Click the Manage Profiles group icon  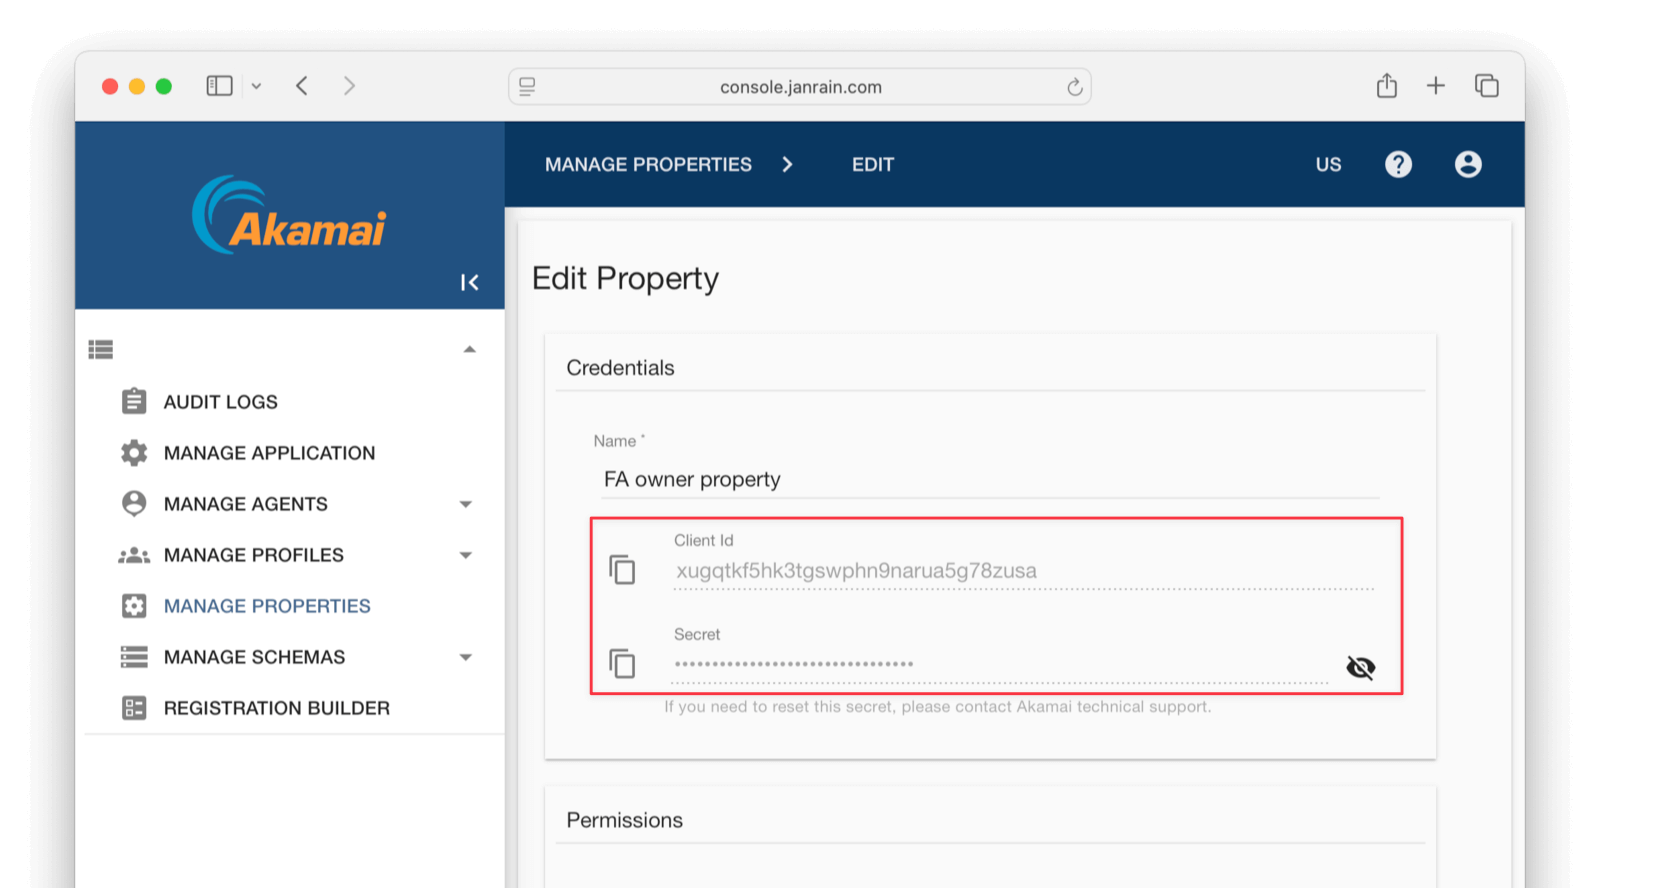click(x=134, y=555)
